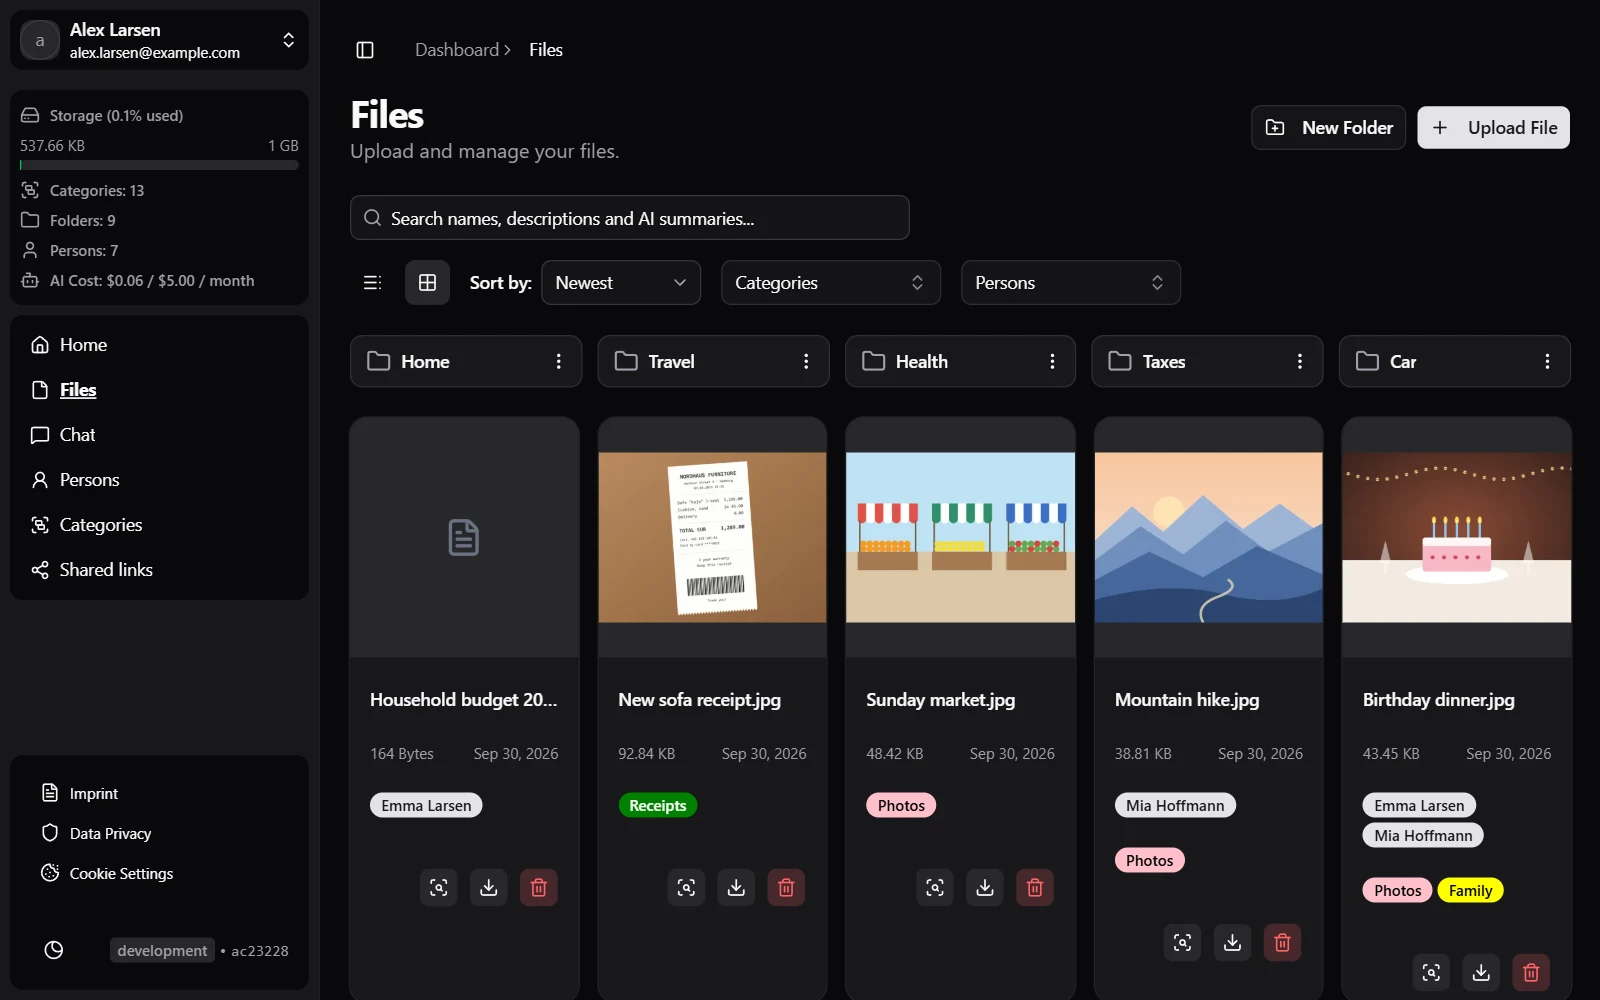
Task: Open Shared links page
Action: [160, 570]
